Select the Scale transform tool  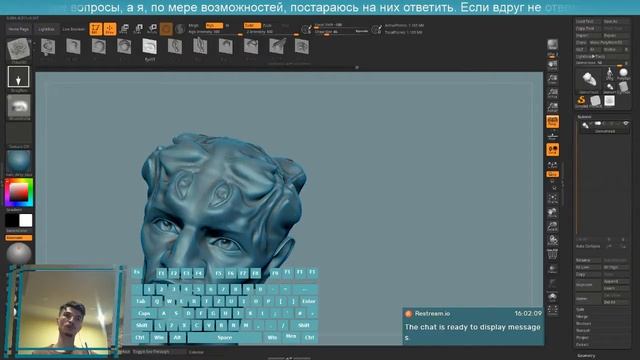138,29
